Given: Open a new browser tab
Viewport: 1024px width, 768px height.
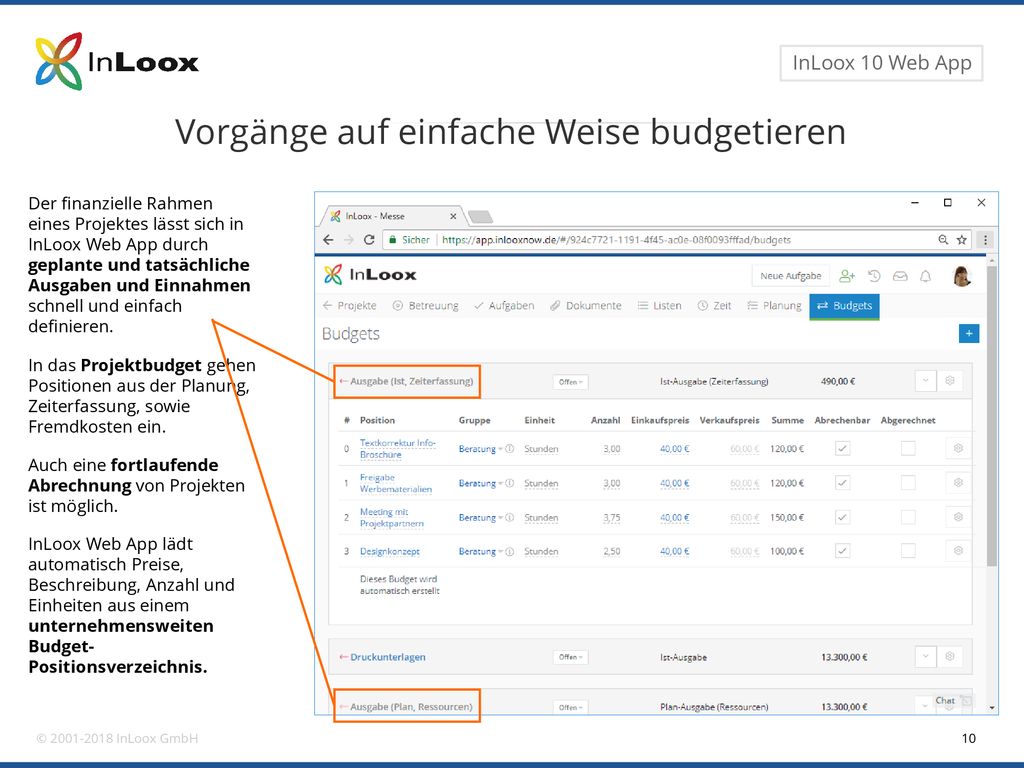Looking at the screenshot, I should click(481, 217).
